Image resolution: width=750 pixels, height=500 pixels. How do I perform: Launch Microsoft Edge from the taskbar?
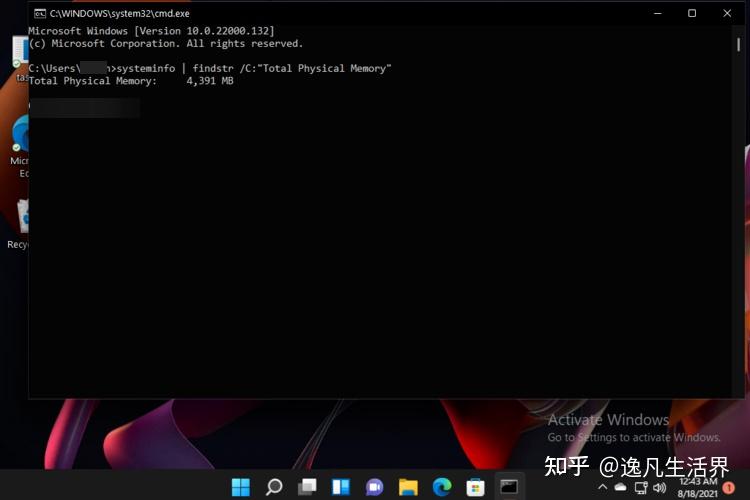tap(442, 487)
